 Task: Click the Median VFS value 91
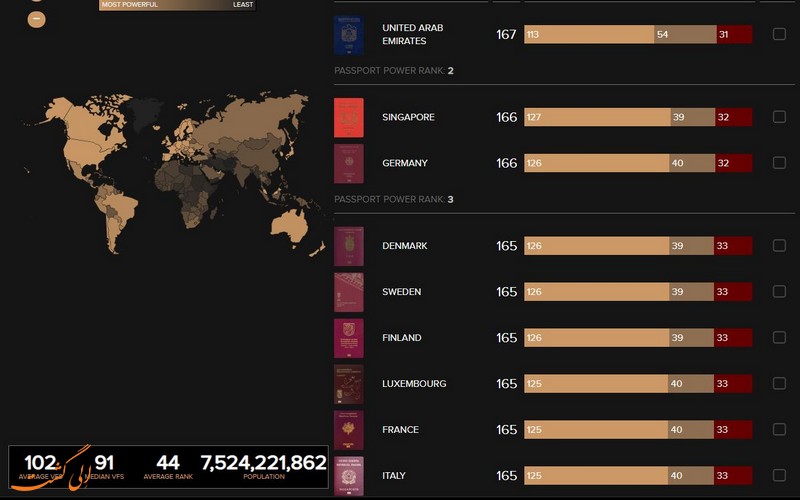[104, 462]
